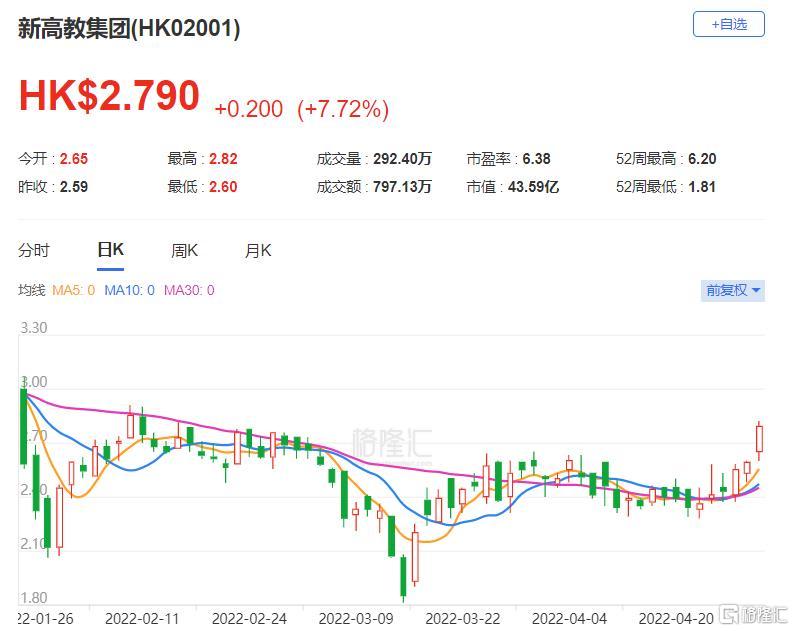Click the 格隆汇 watermark in chart center

[386, 440]
